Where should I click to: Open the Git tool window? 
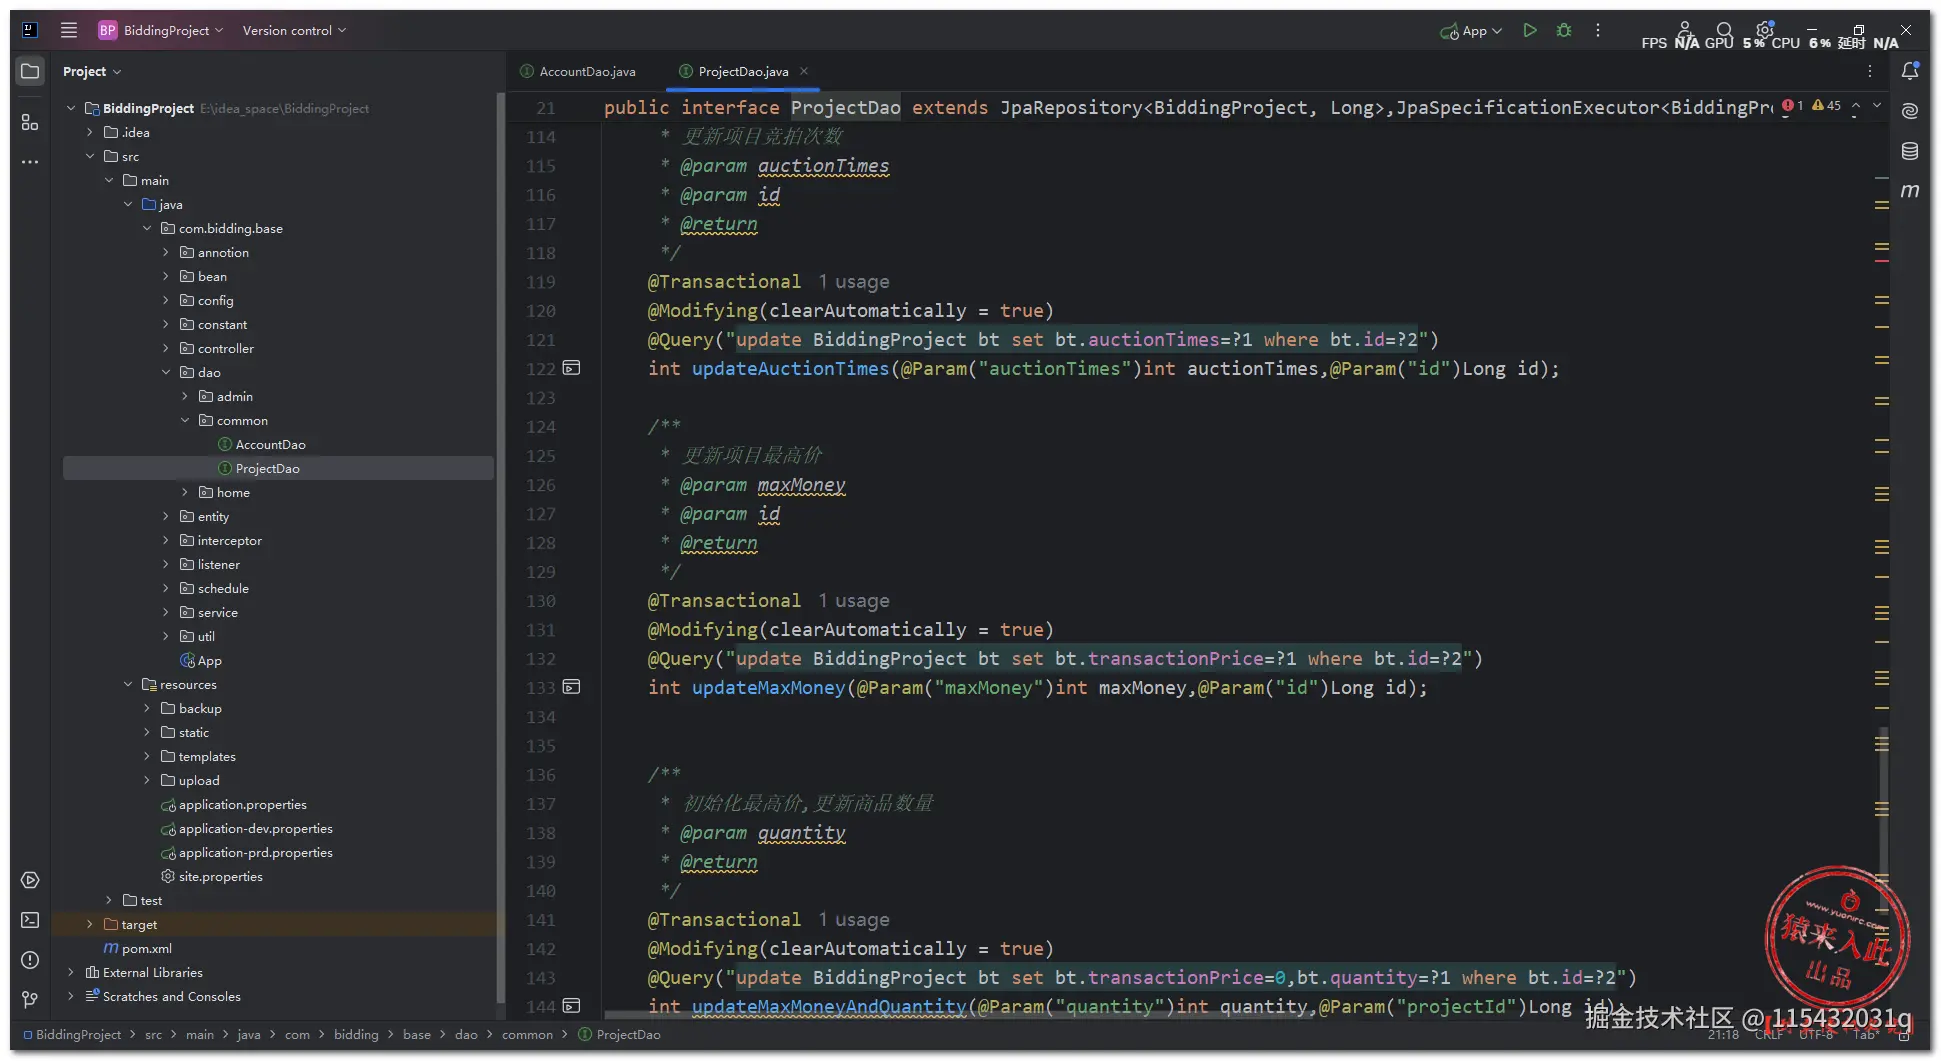coord(30,1000)
